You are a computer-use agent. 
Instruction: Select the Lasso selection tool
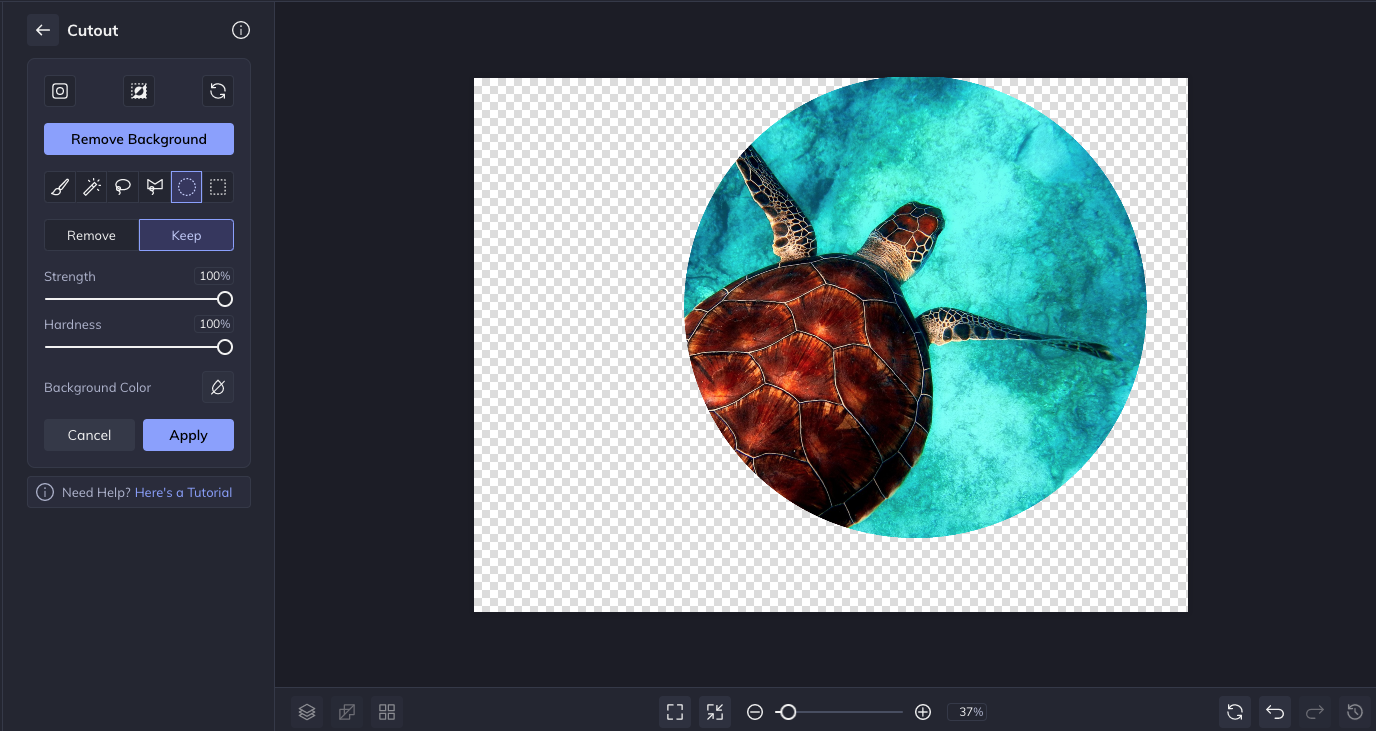point(123,187)
